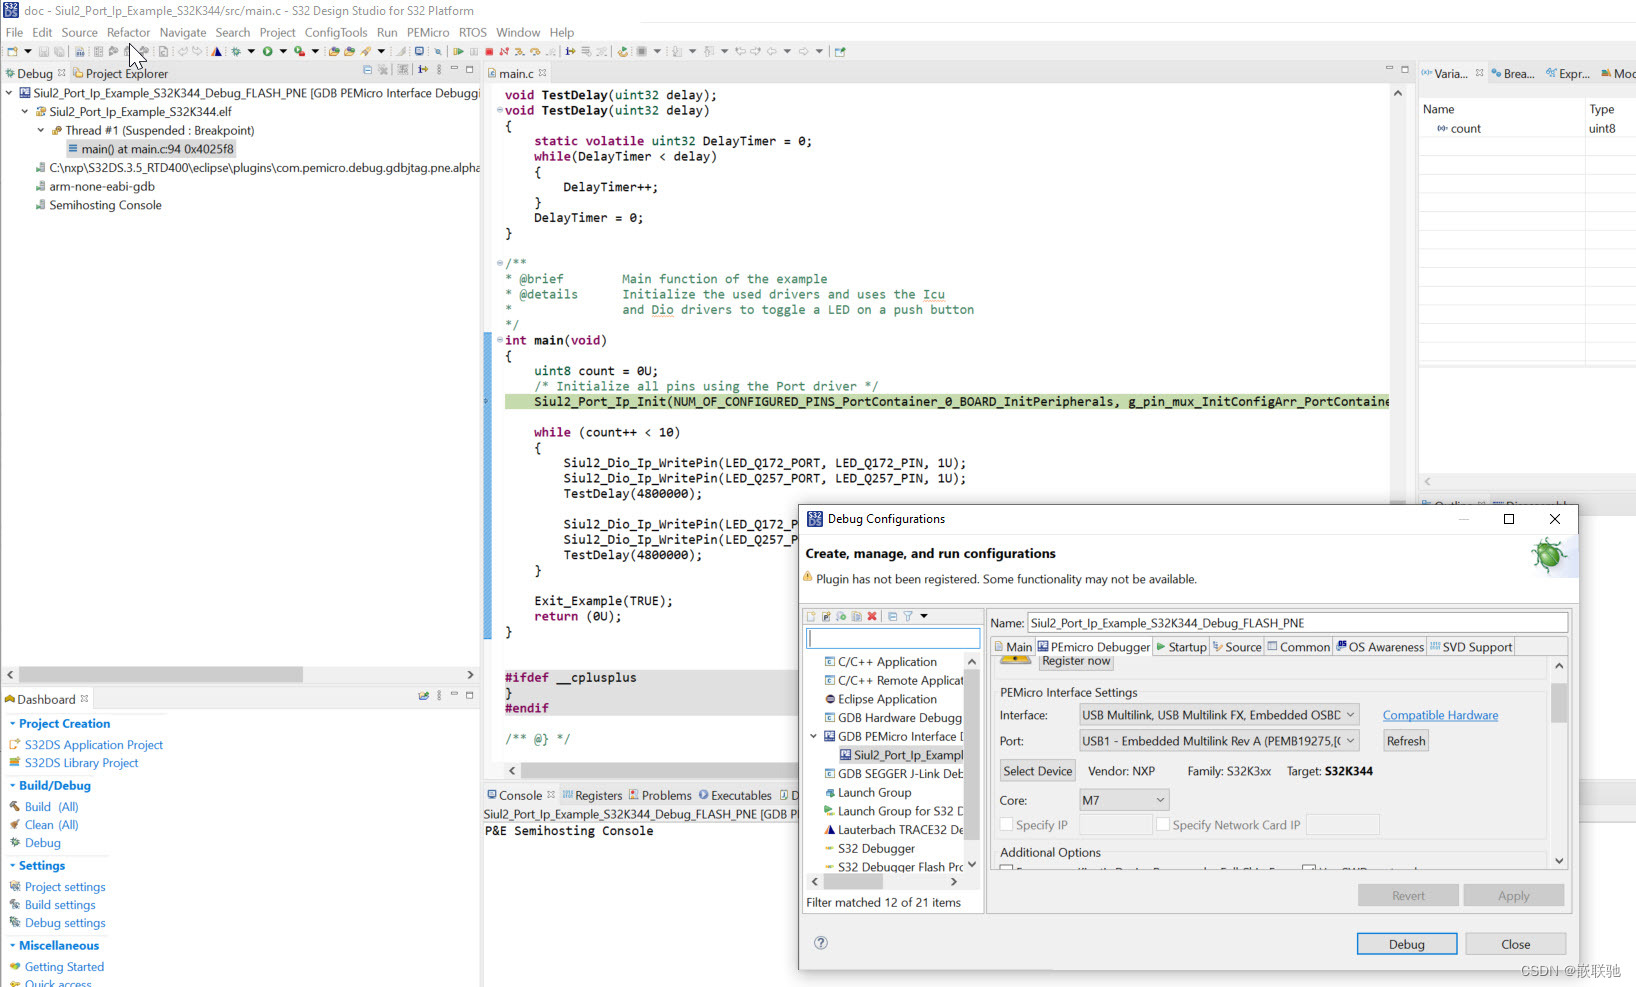Click the Filter configurations funnel icon
1636x987 pixels.
(908, 616)
